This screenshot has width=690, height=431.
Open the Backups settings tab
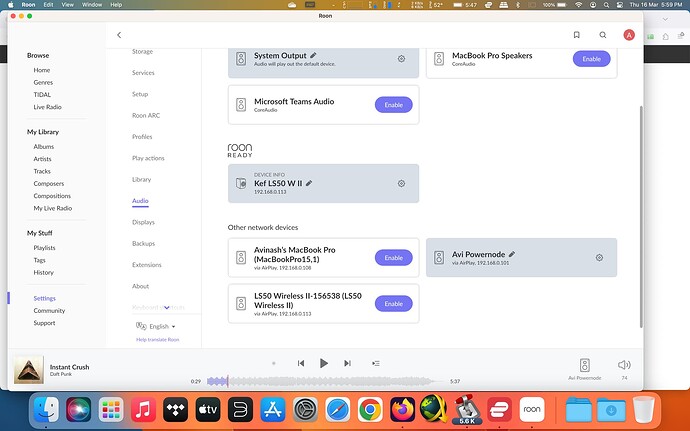click(143, 243)
